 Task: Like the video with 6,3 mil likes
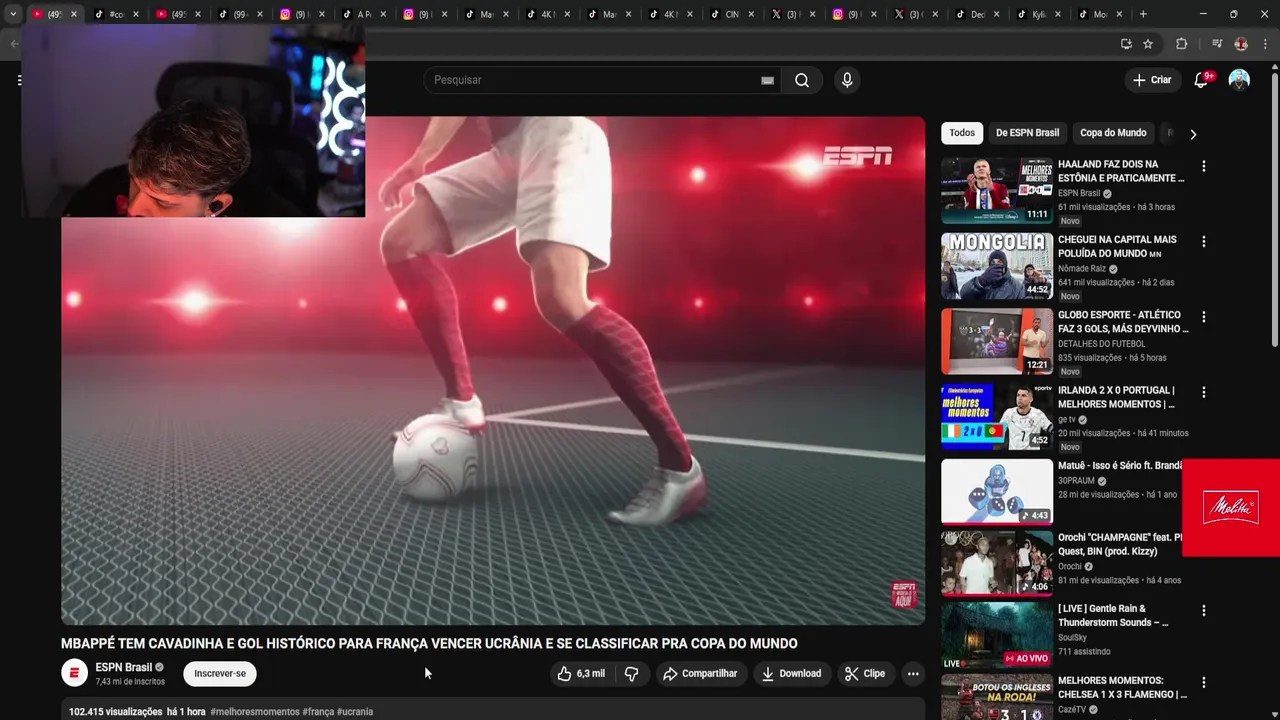coord(582,674)
